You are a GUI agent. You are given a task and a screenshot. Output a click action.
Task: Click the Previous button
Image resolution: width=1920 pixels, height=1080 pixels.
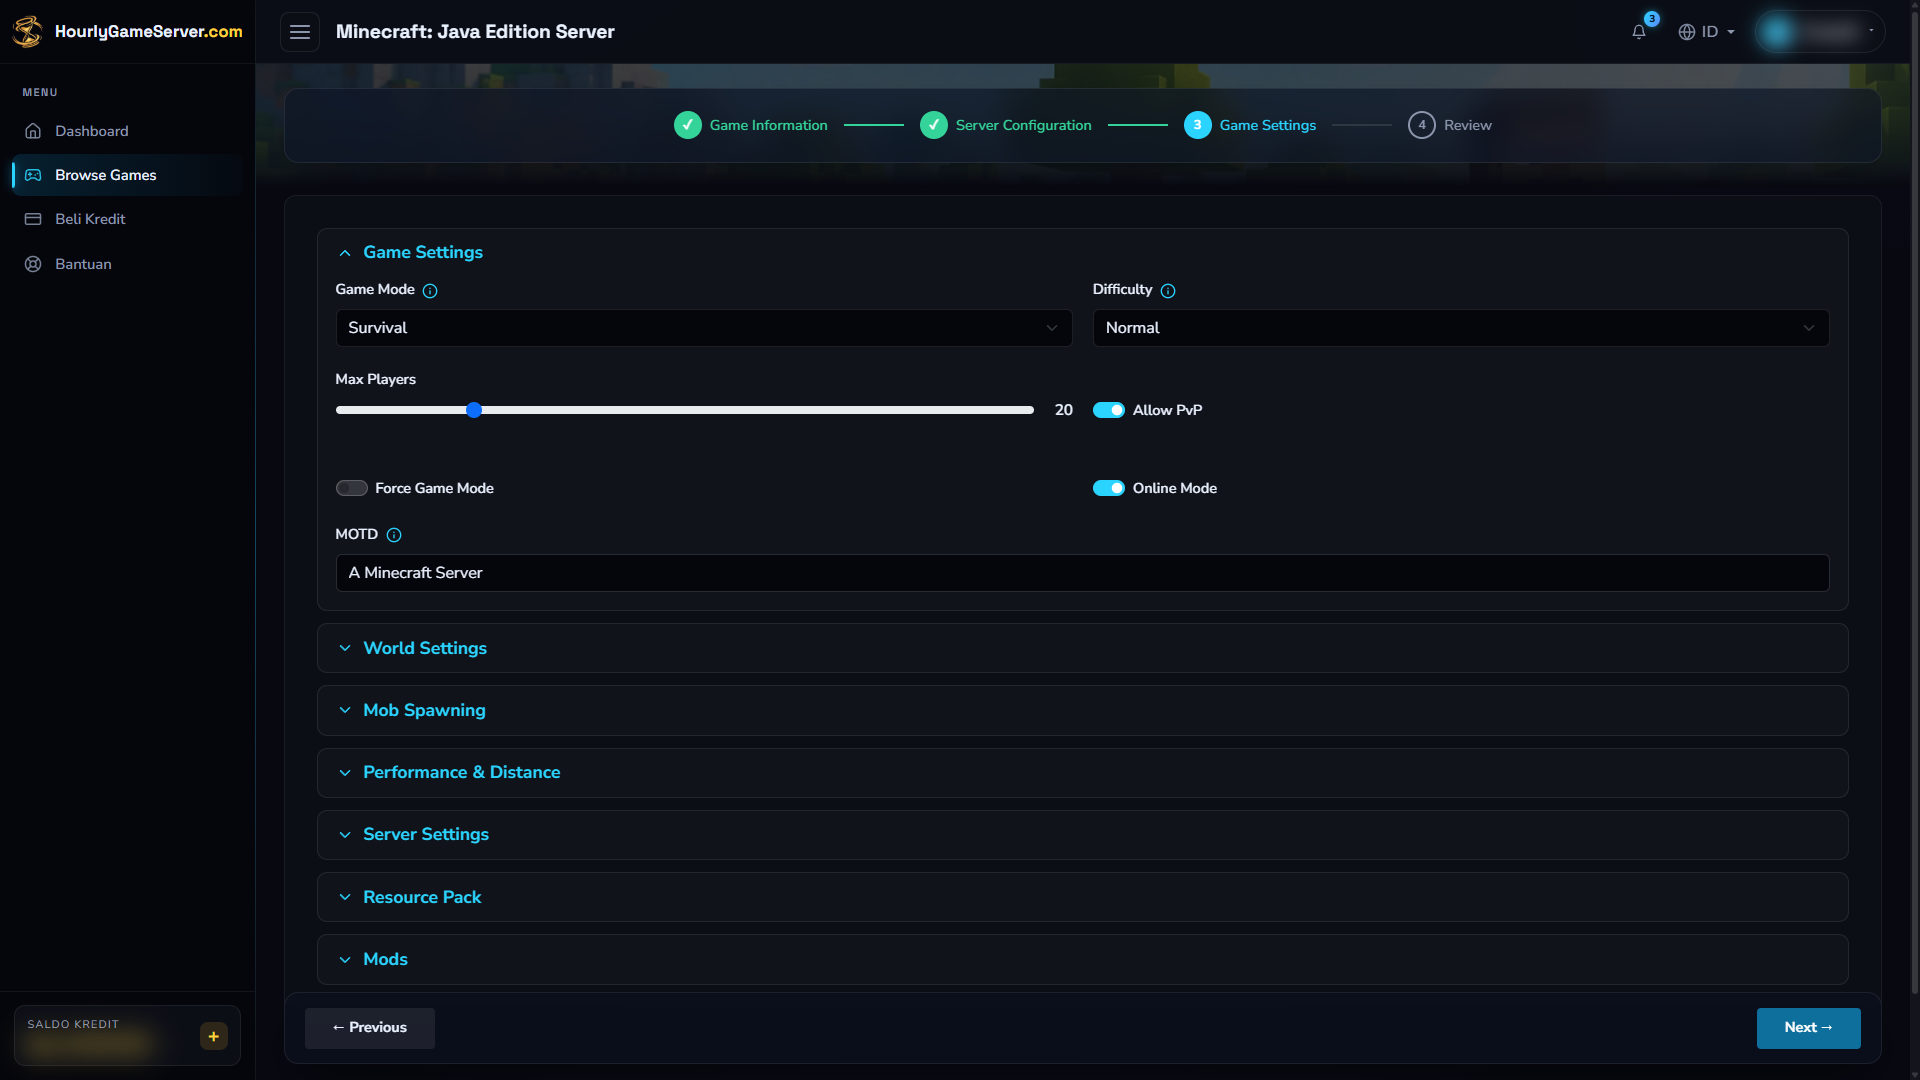[370, 1028]
